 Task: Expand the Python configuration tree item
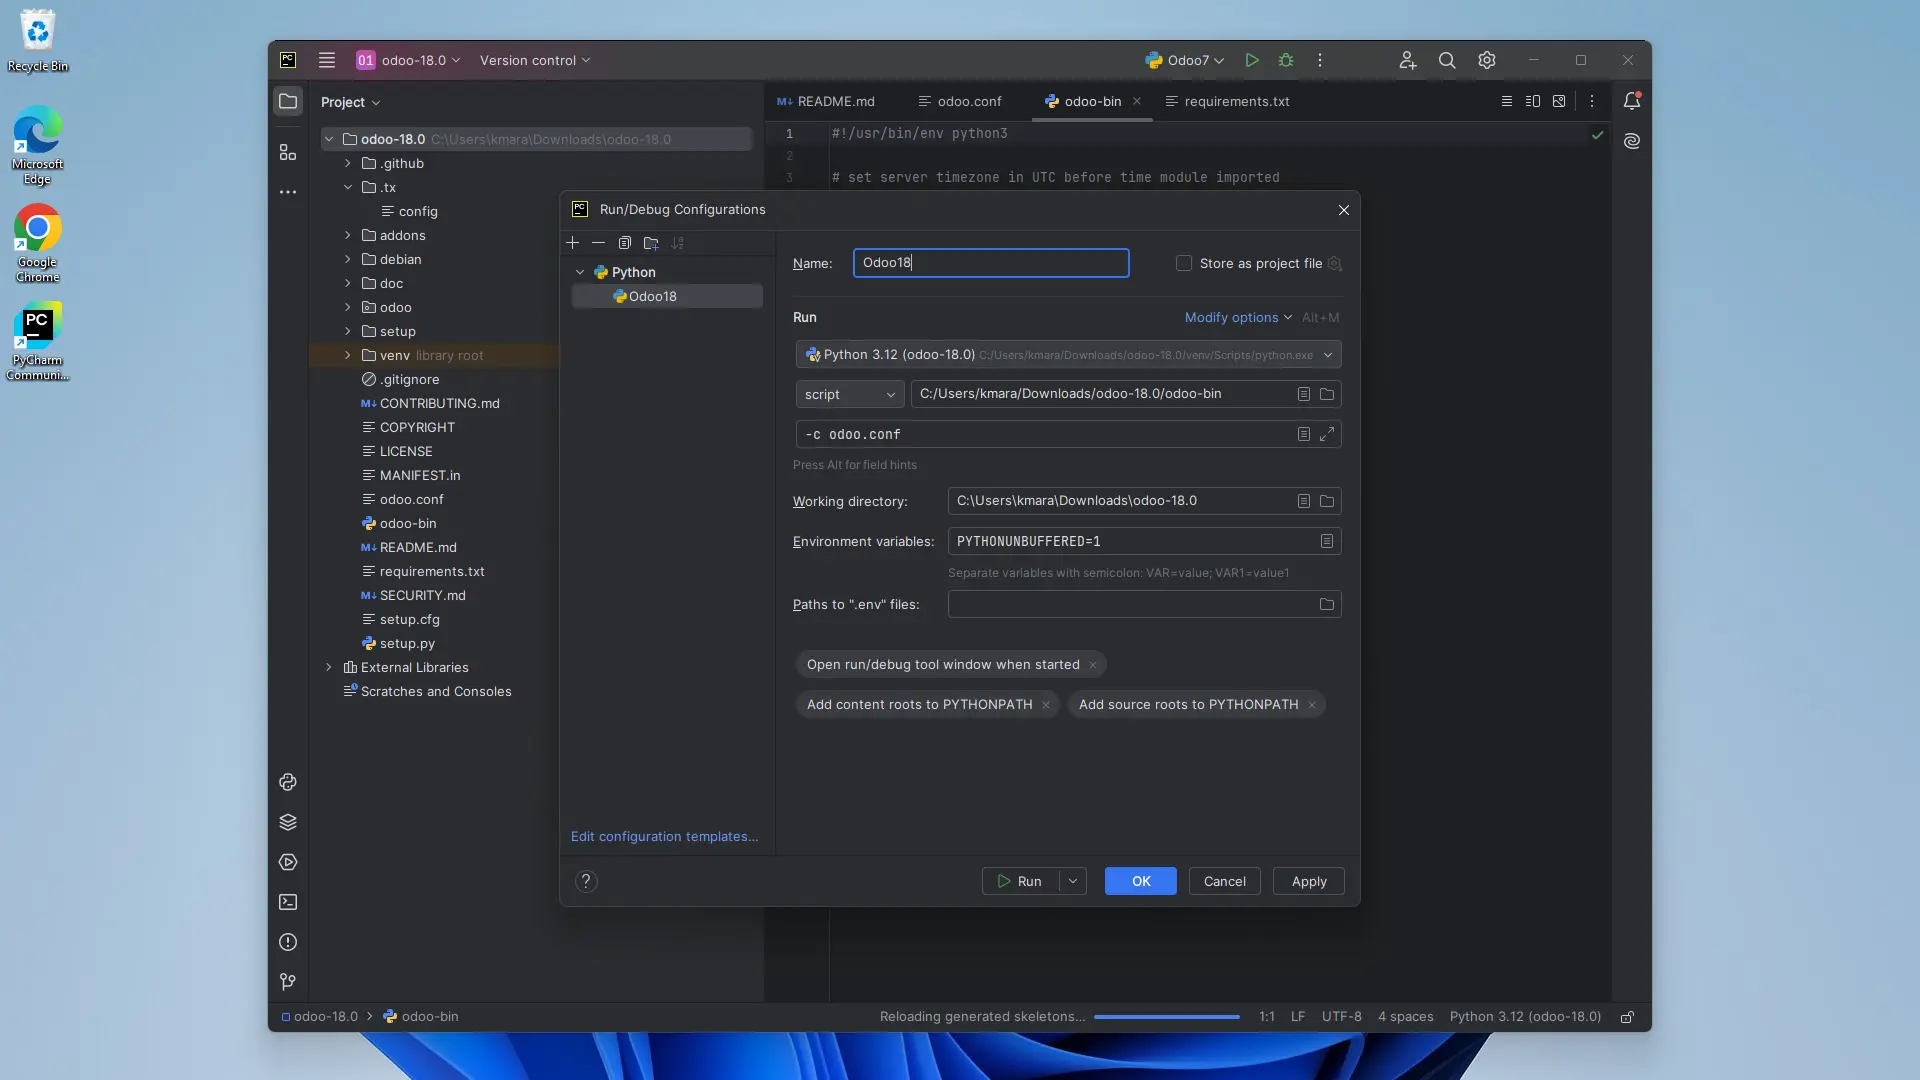click(x=578, y=272)
